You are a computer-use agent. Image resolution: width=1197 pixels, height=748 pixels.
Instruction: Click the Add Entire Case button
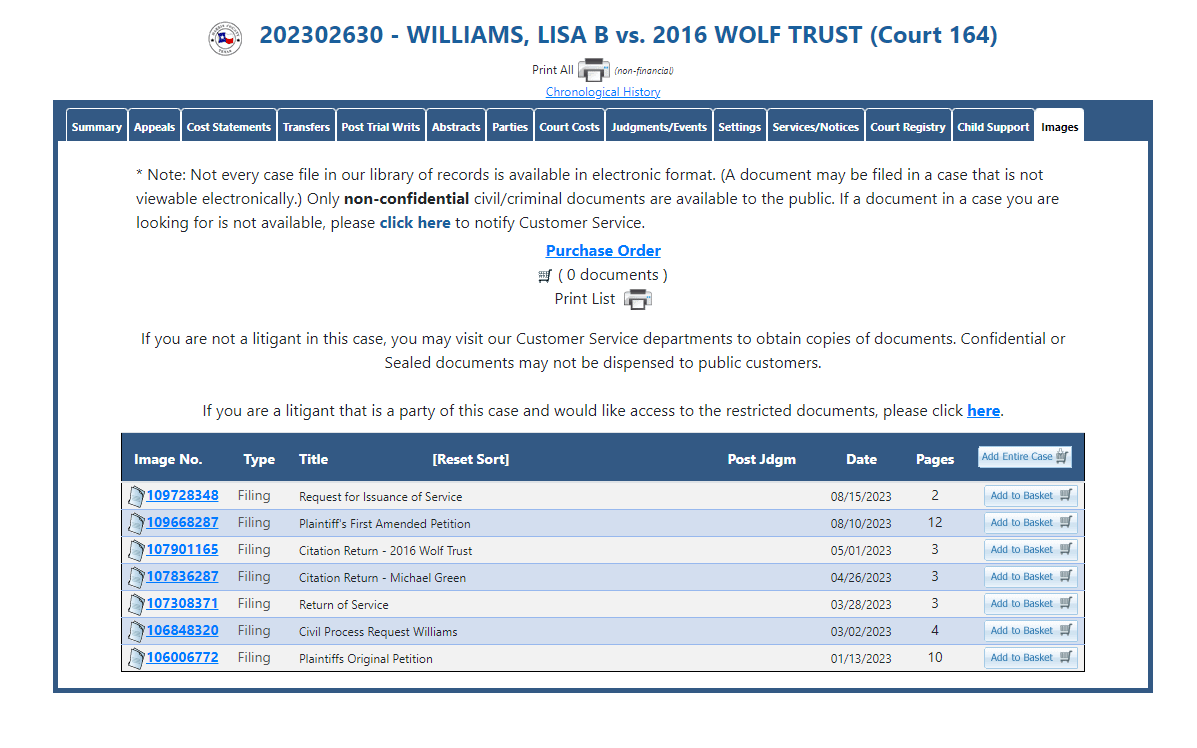tap(1025, 457)
